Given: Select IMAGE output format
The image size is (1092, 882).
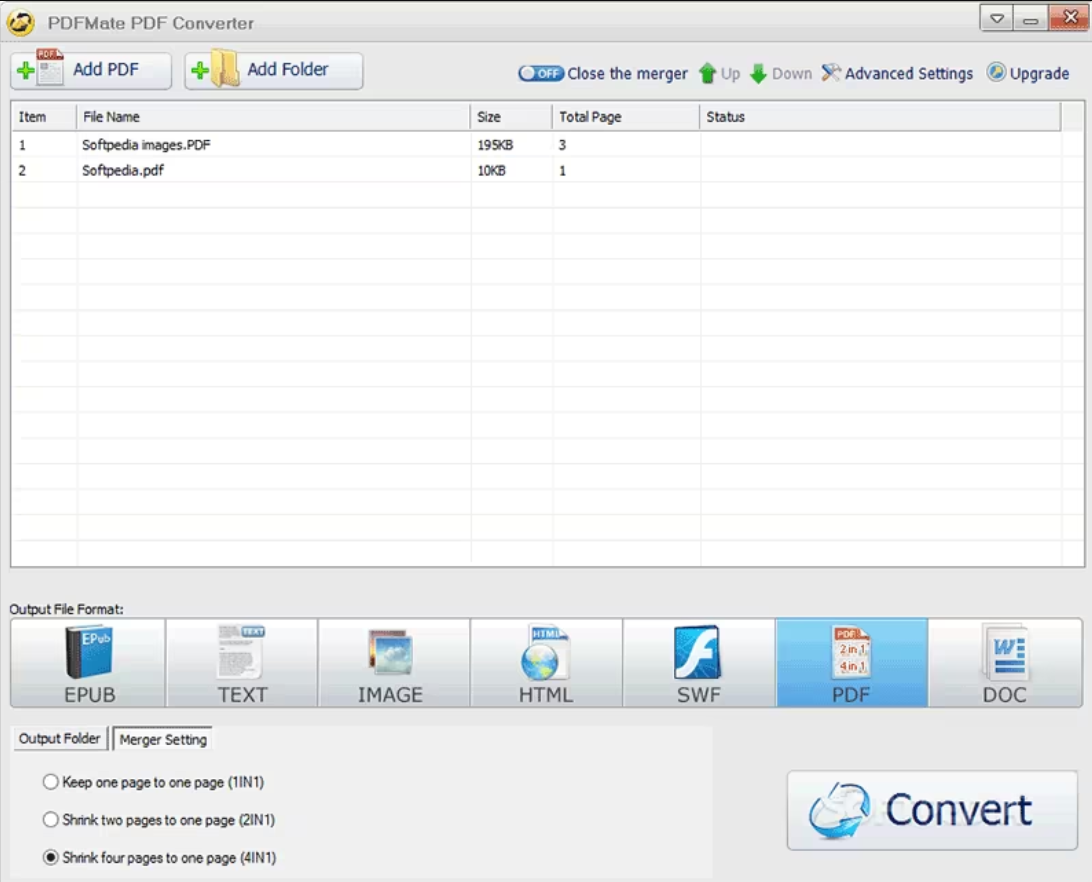Looking at the screenshot, I should click(x=394, y=663).
